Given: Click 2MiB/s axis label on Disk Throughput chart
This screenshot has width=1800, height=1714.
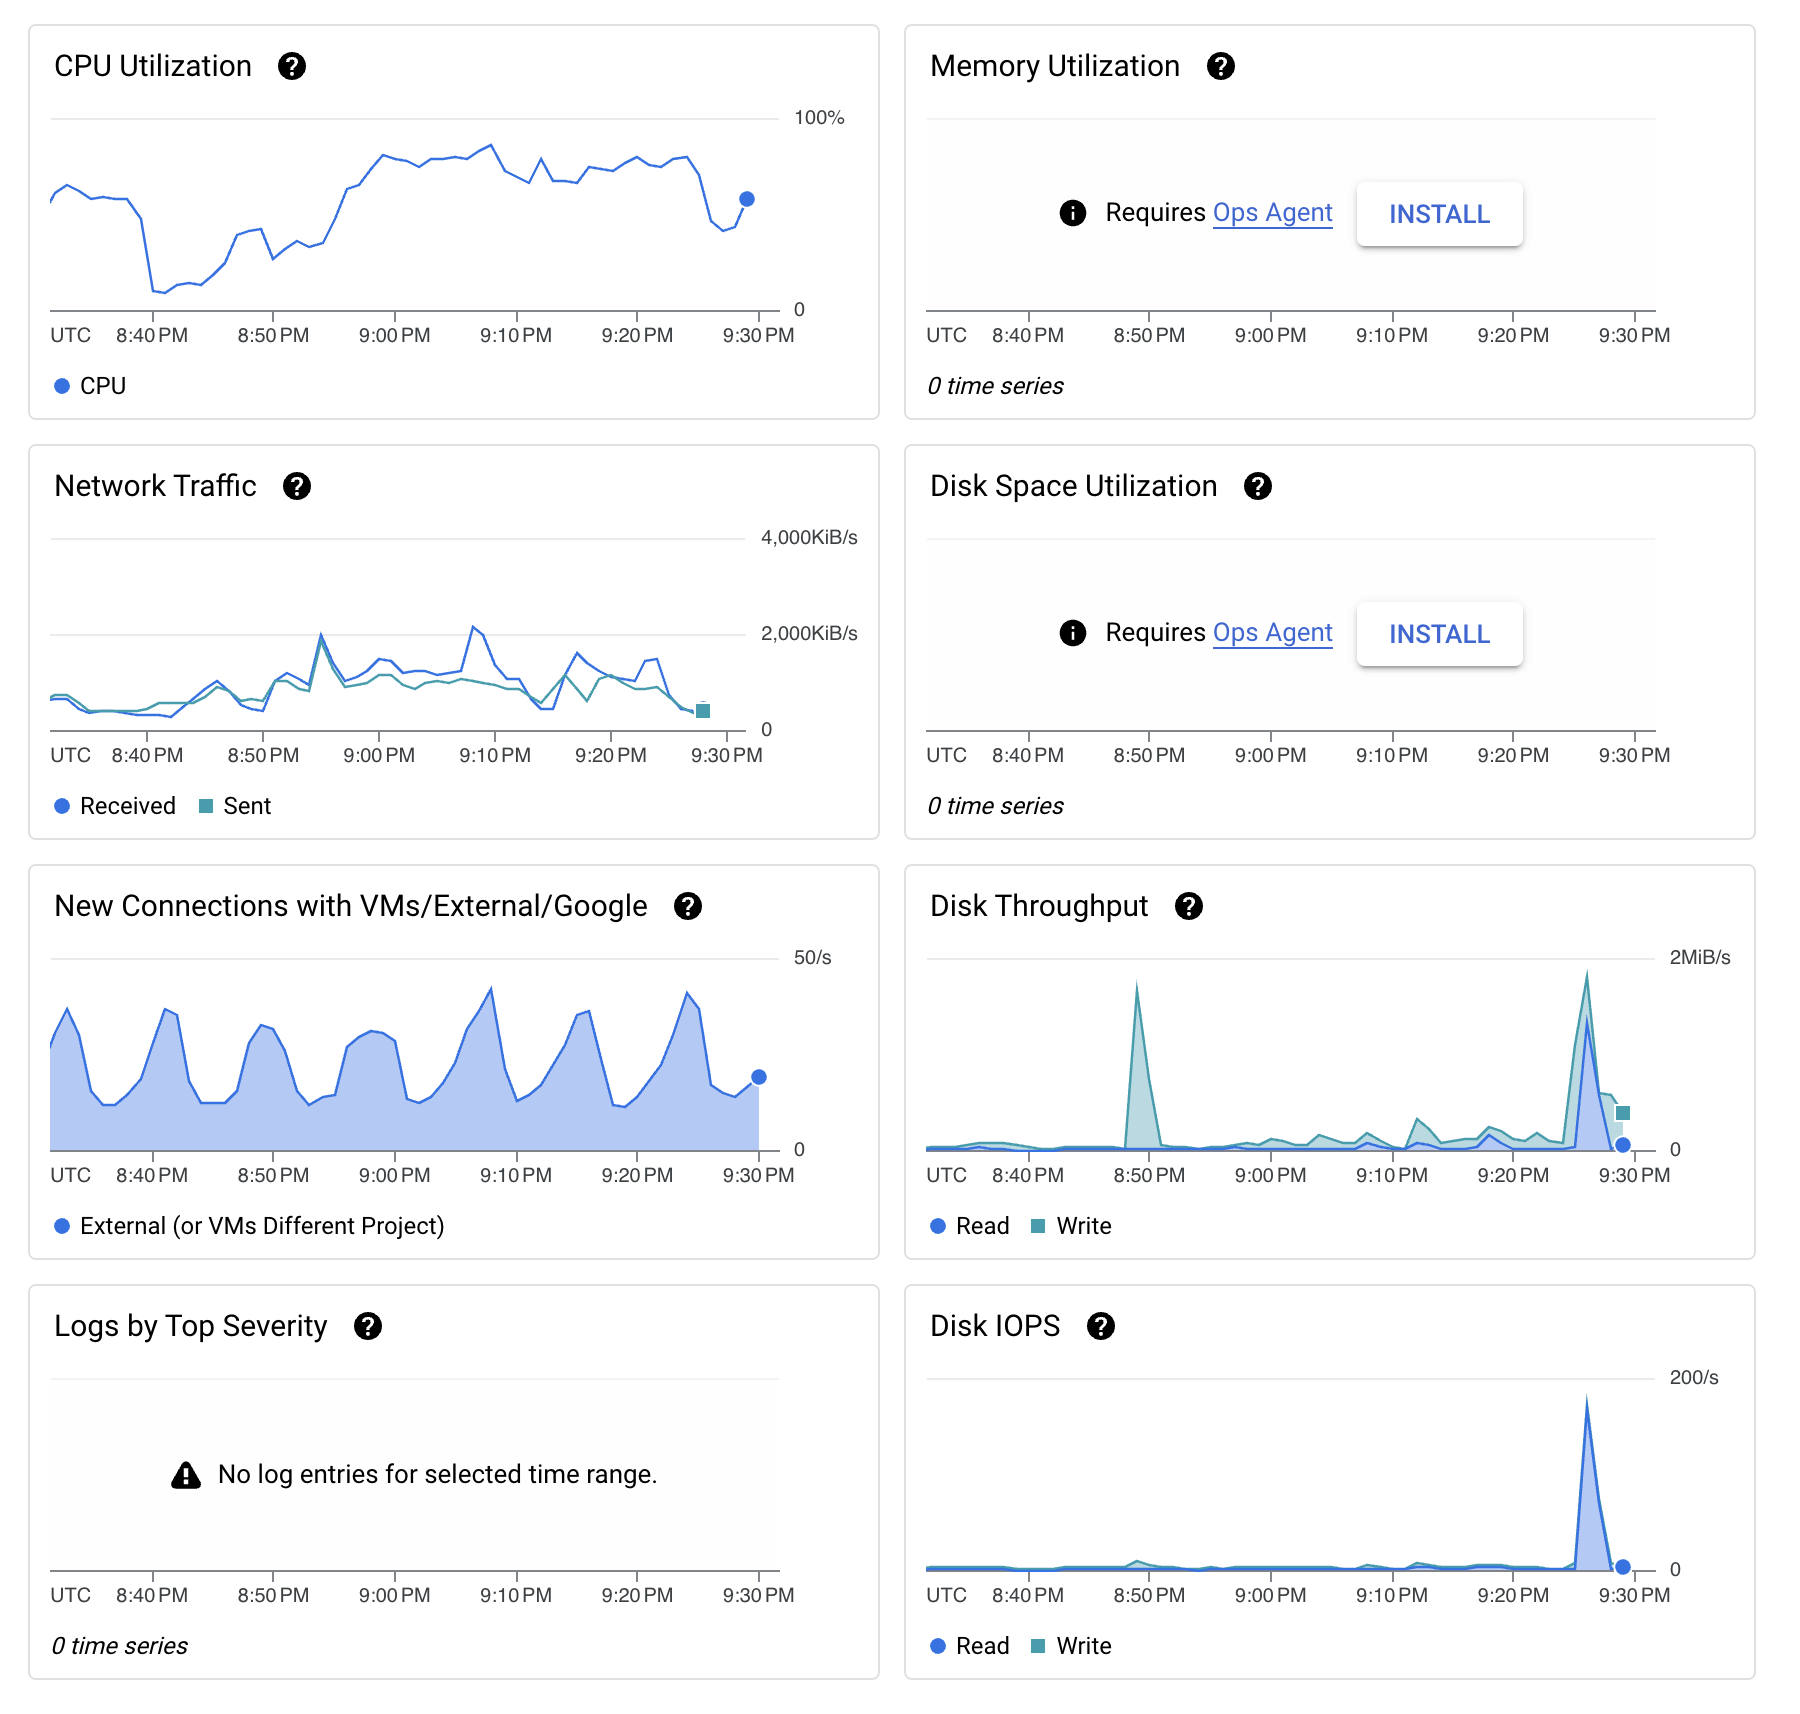Looking at the screenshot, I should point(1700,958).
